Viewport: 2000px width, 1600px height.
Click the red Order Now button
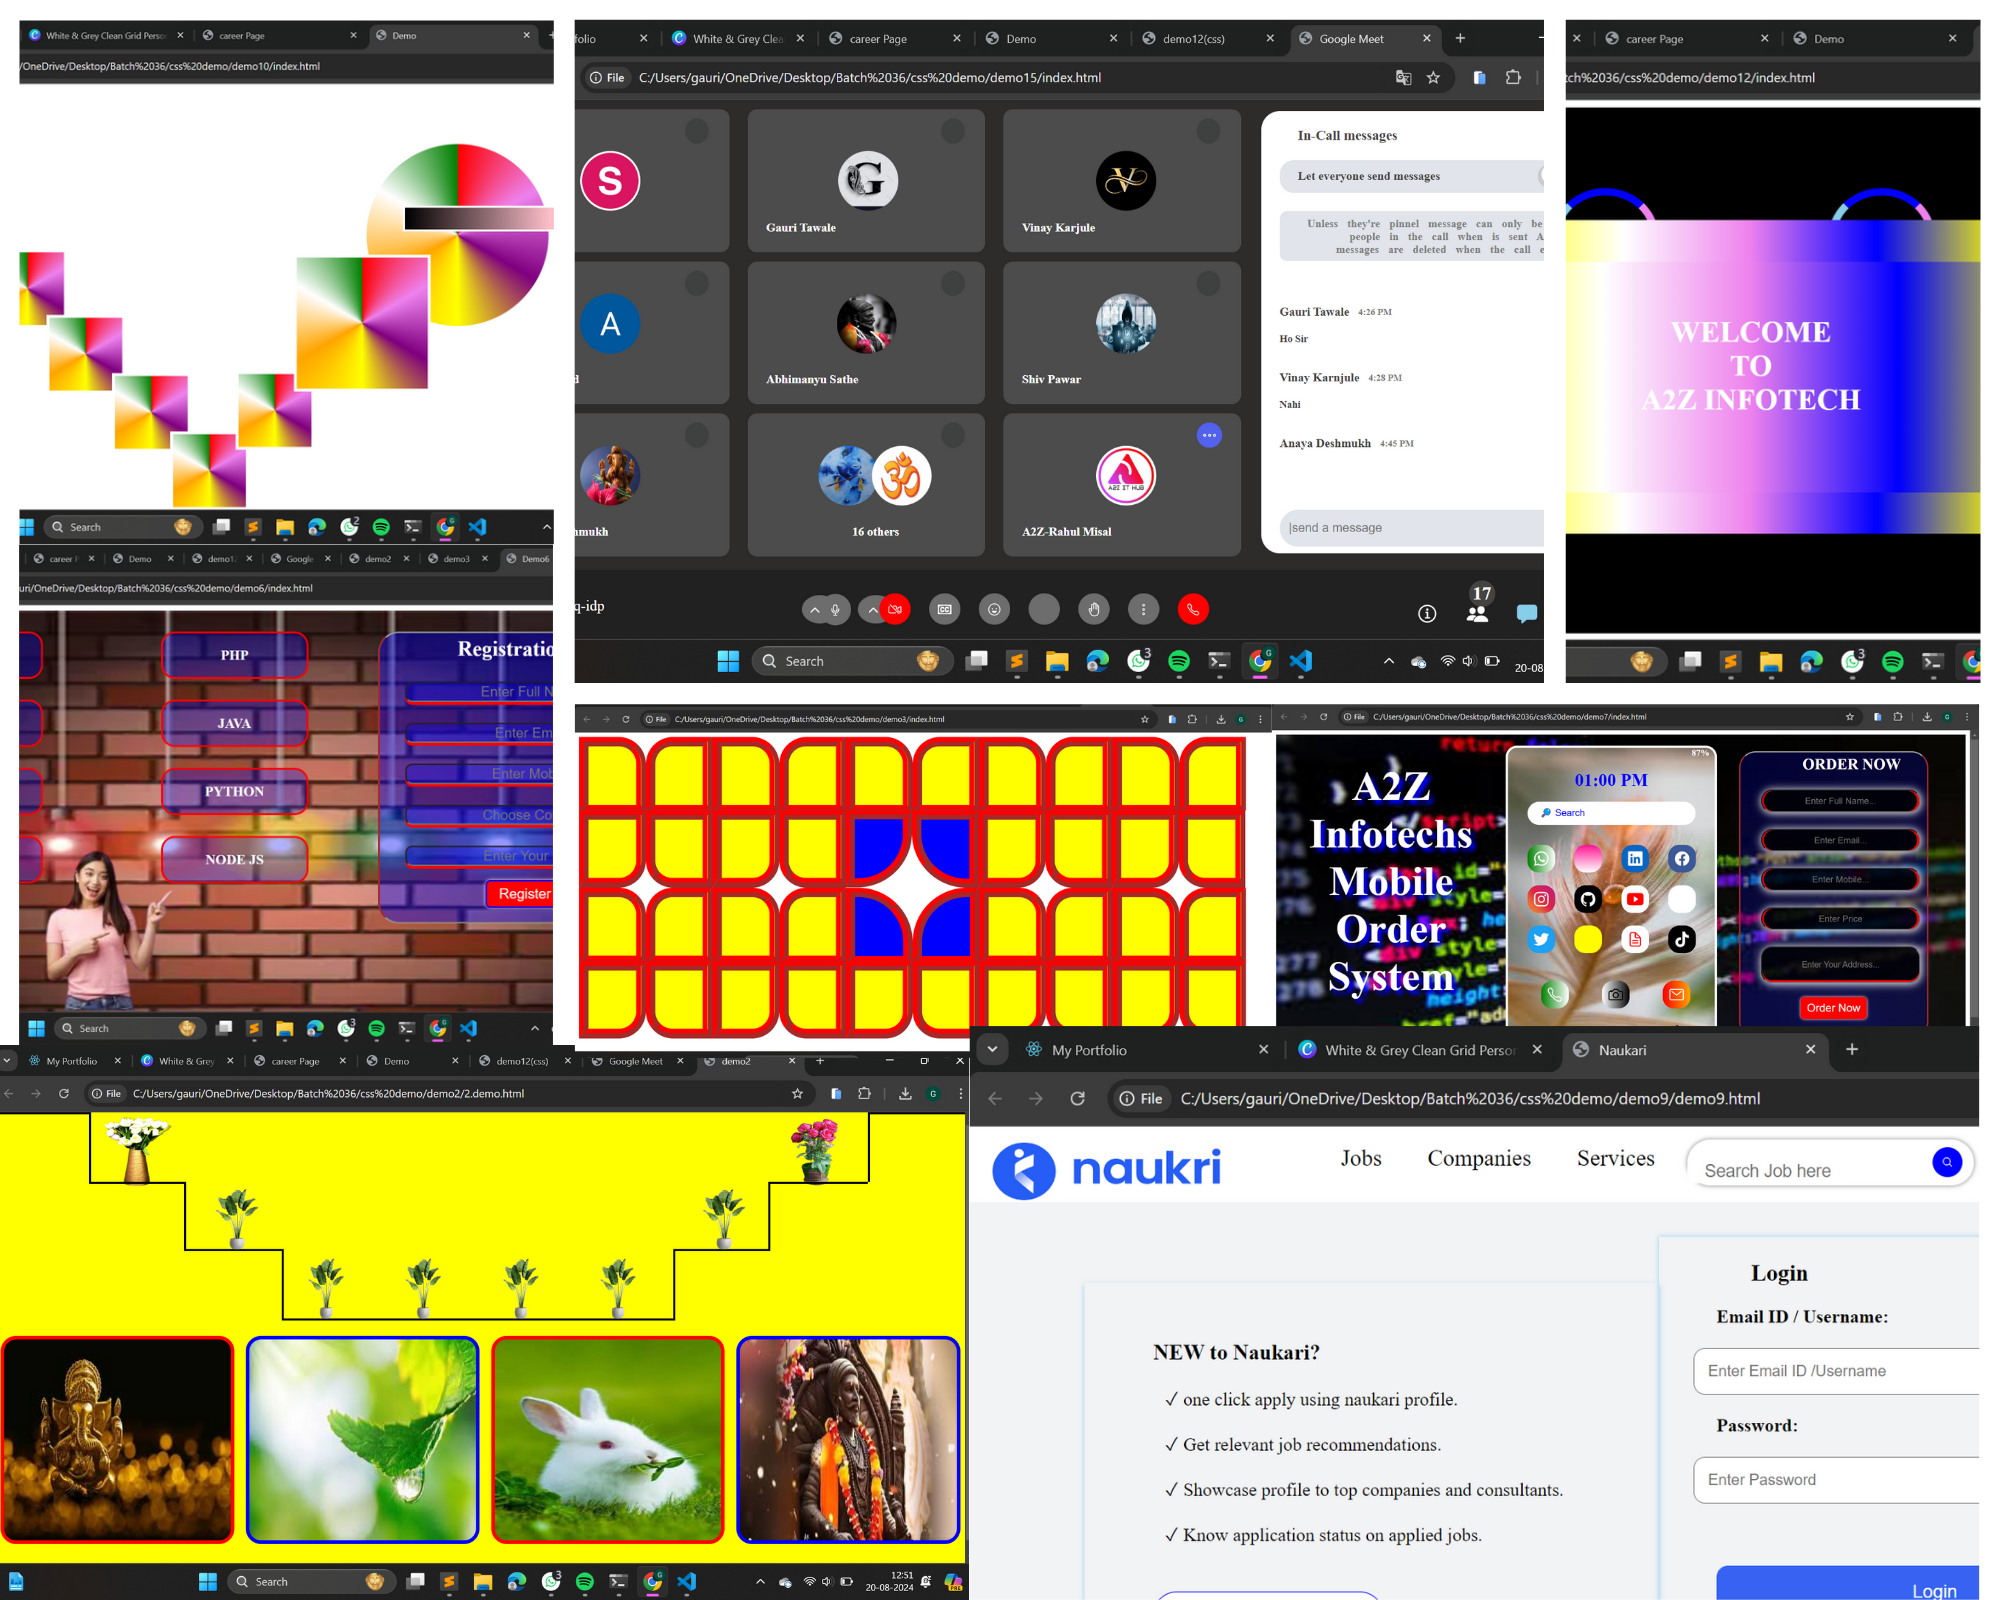click(1833, 1008)
